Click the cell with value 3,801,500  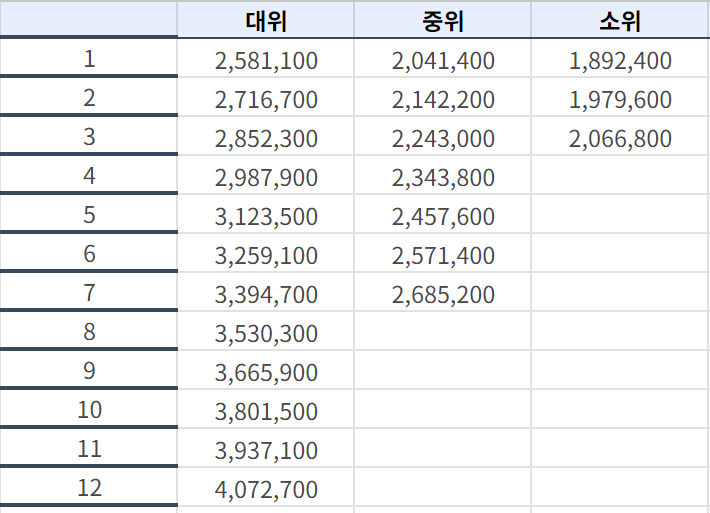coord(266,409)
